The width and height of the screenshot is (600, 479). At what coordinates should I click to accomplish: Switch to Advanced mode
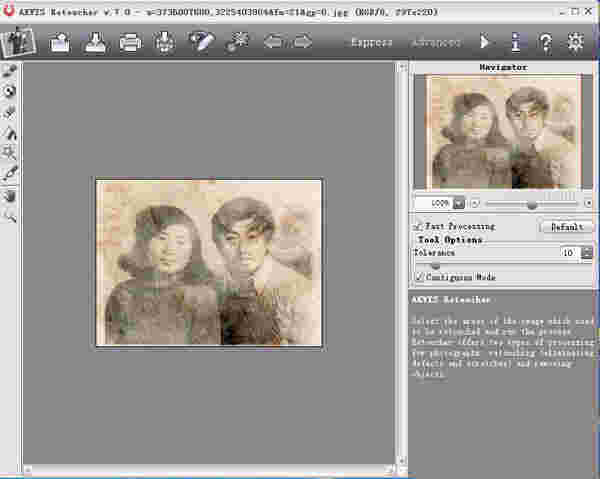pos(435,43)
